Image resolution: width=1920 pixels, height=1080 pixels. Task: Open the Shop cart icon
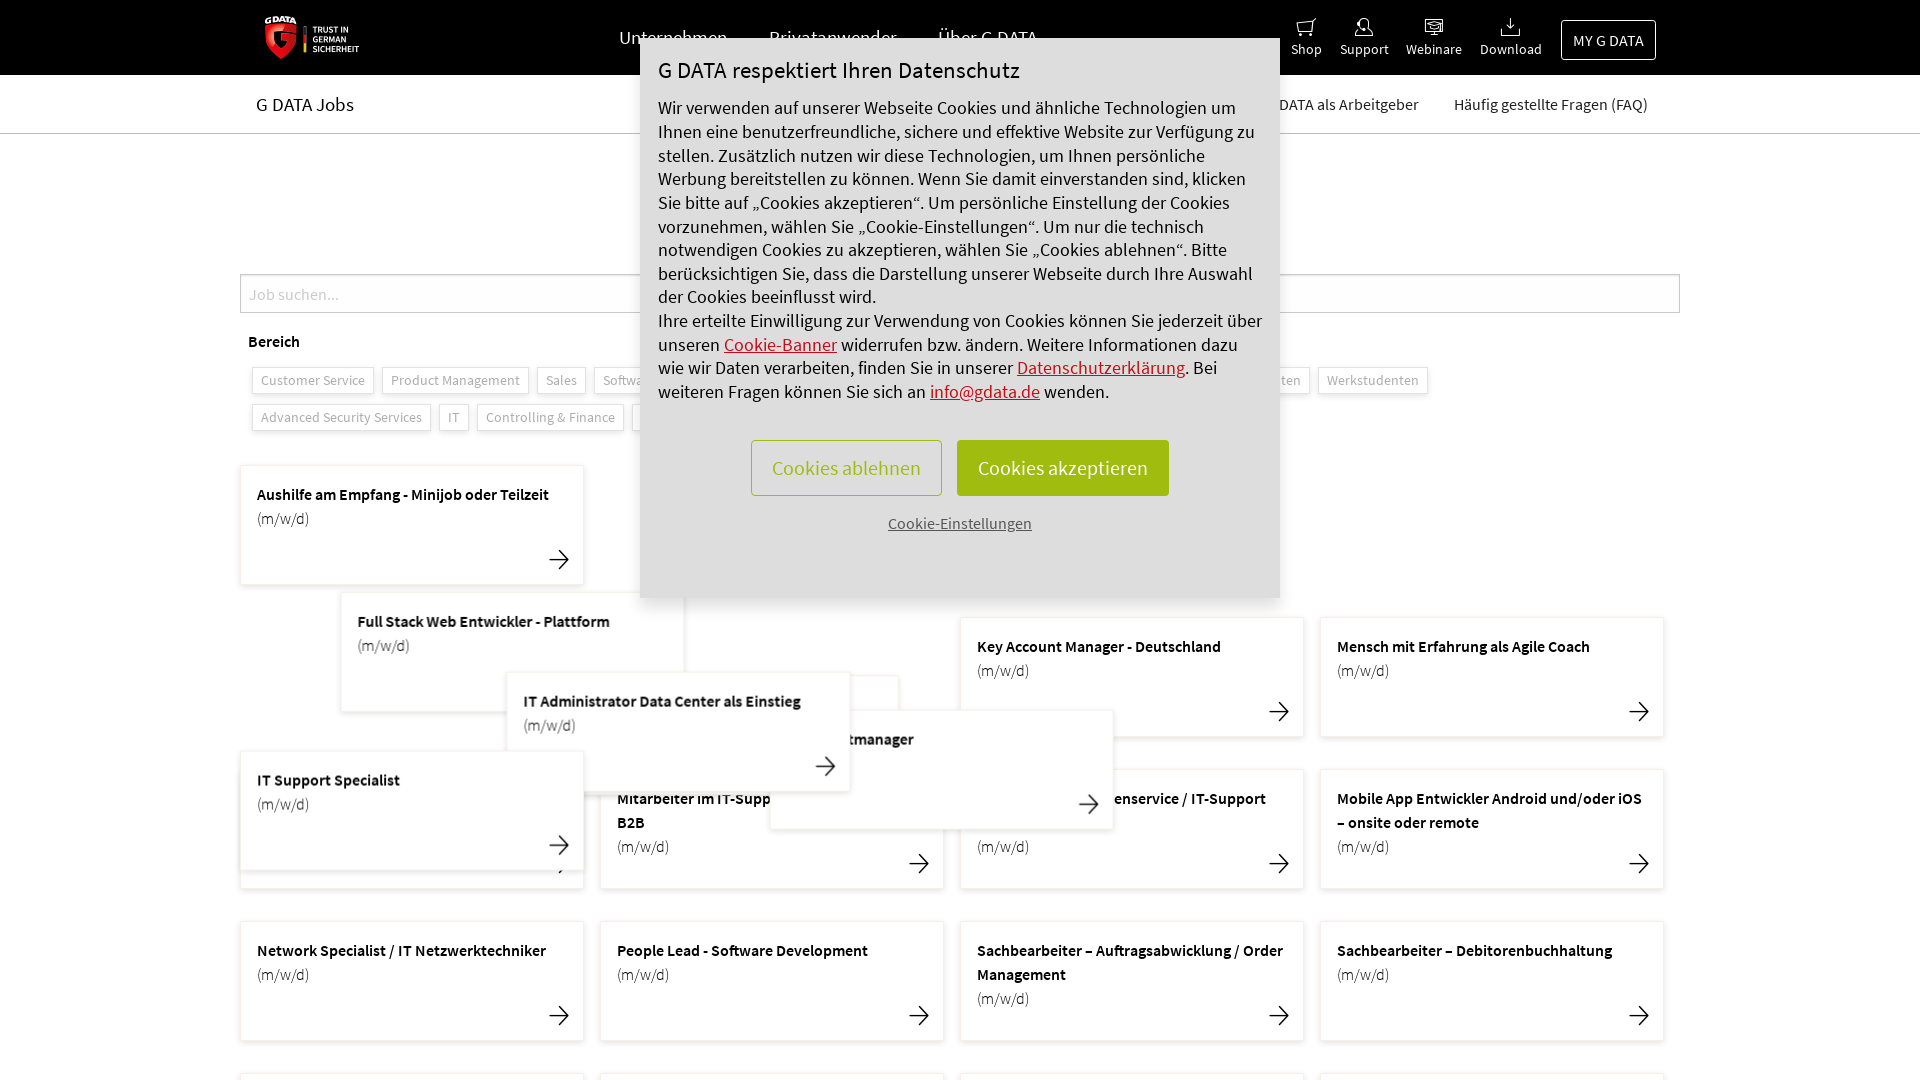(1305, 28)
